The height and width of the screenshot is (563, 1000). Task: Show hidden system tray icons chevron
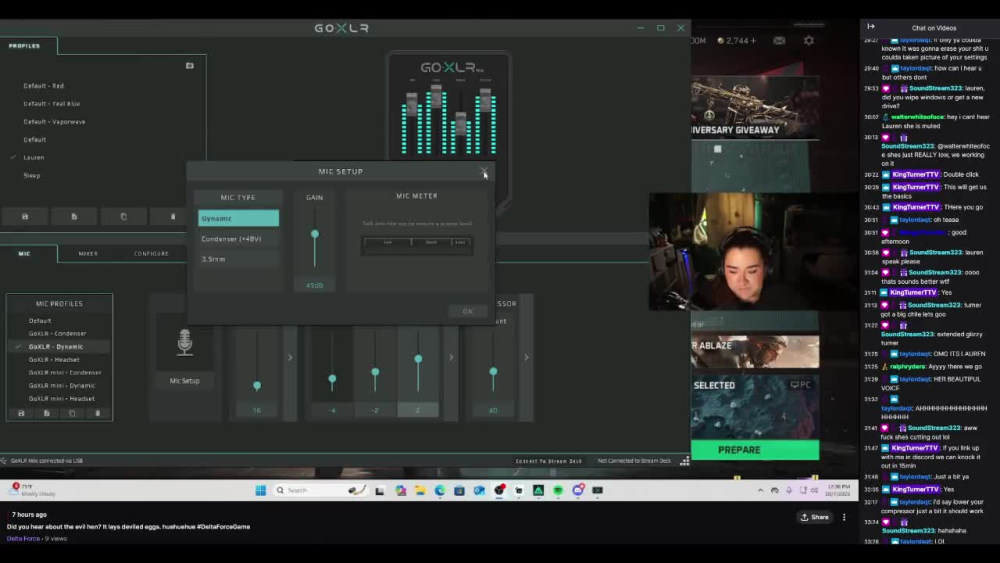(x=760, y=490)
